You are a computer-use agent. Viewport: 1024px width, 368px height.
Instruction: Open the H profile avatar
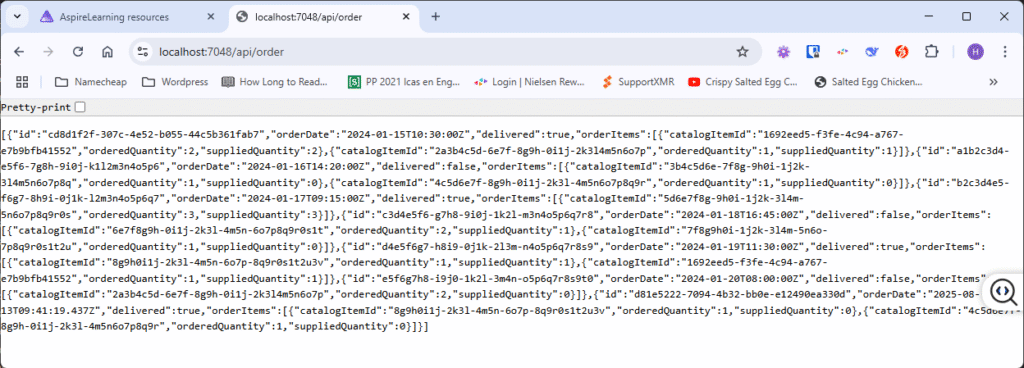click(976, 52)
